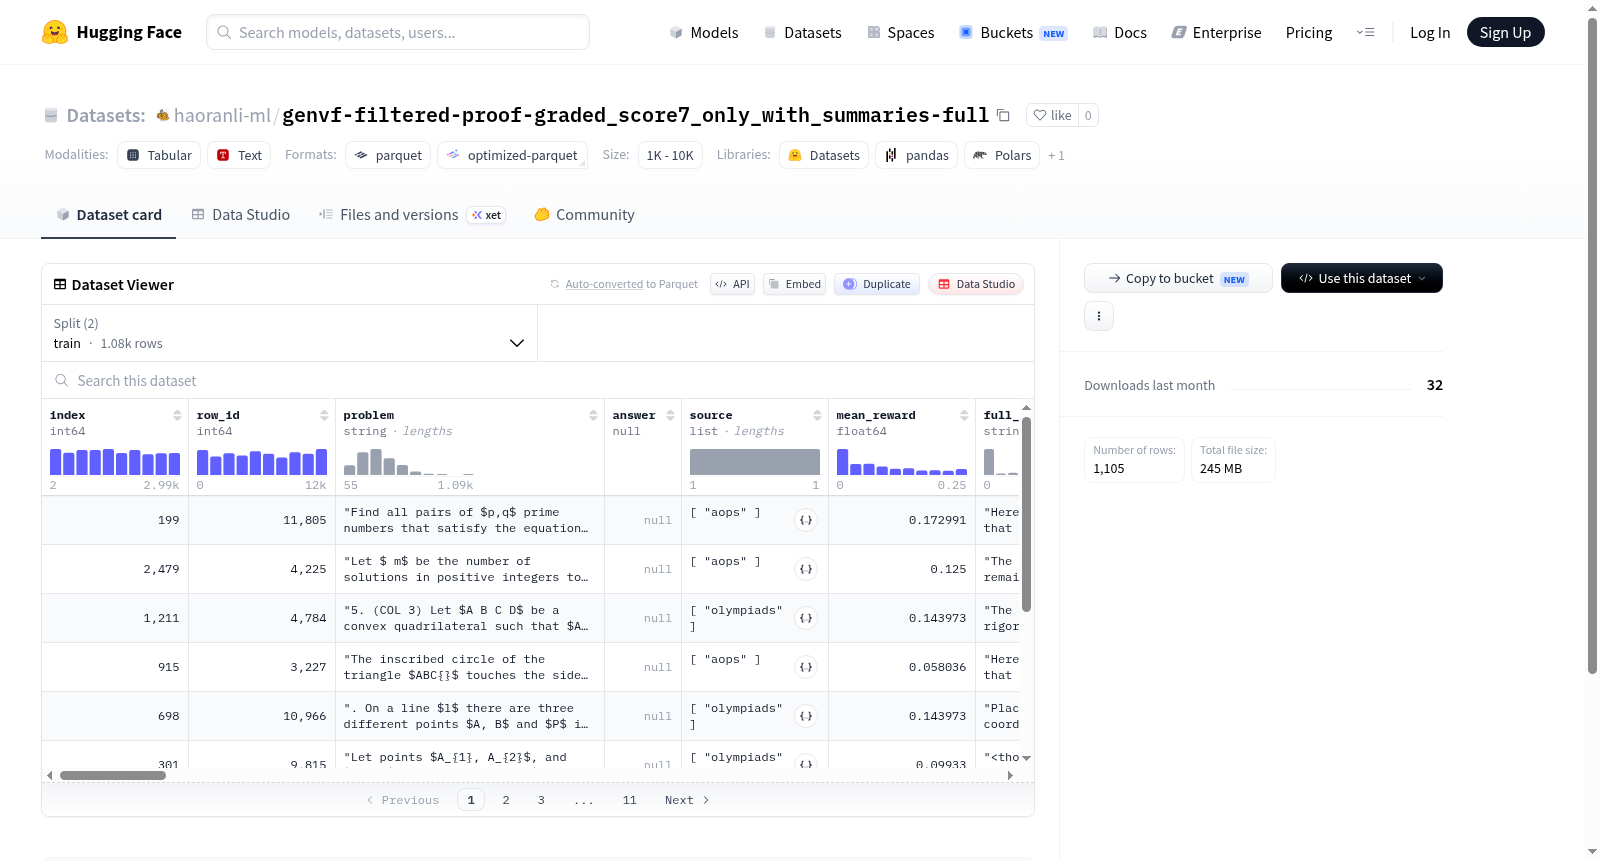The width and height of the screenshot is (1600, 861).
Task: Open the Use this dataset dropdown
Action: click(x=1362, y=278)
